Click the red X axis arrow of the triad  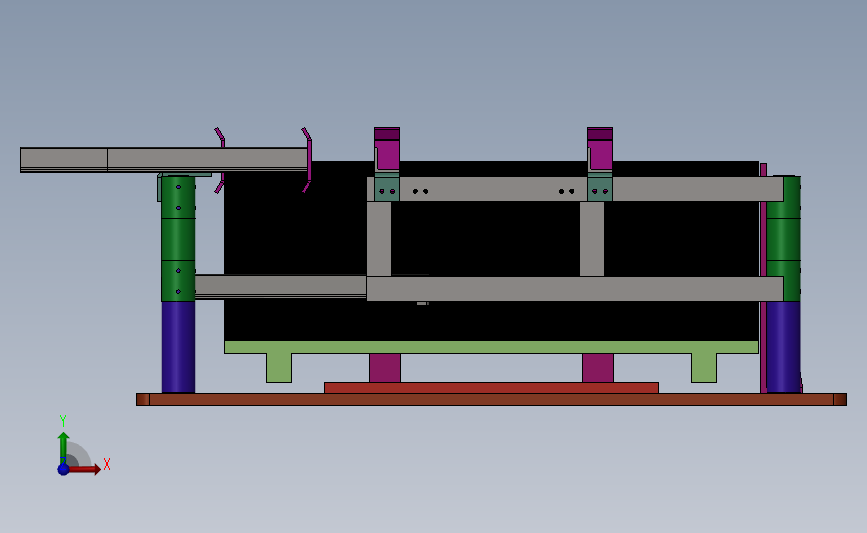84,469
